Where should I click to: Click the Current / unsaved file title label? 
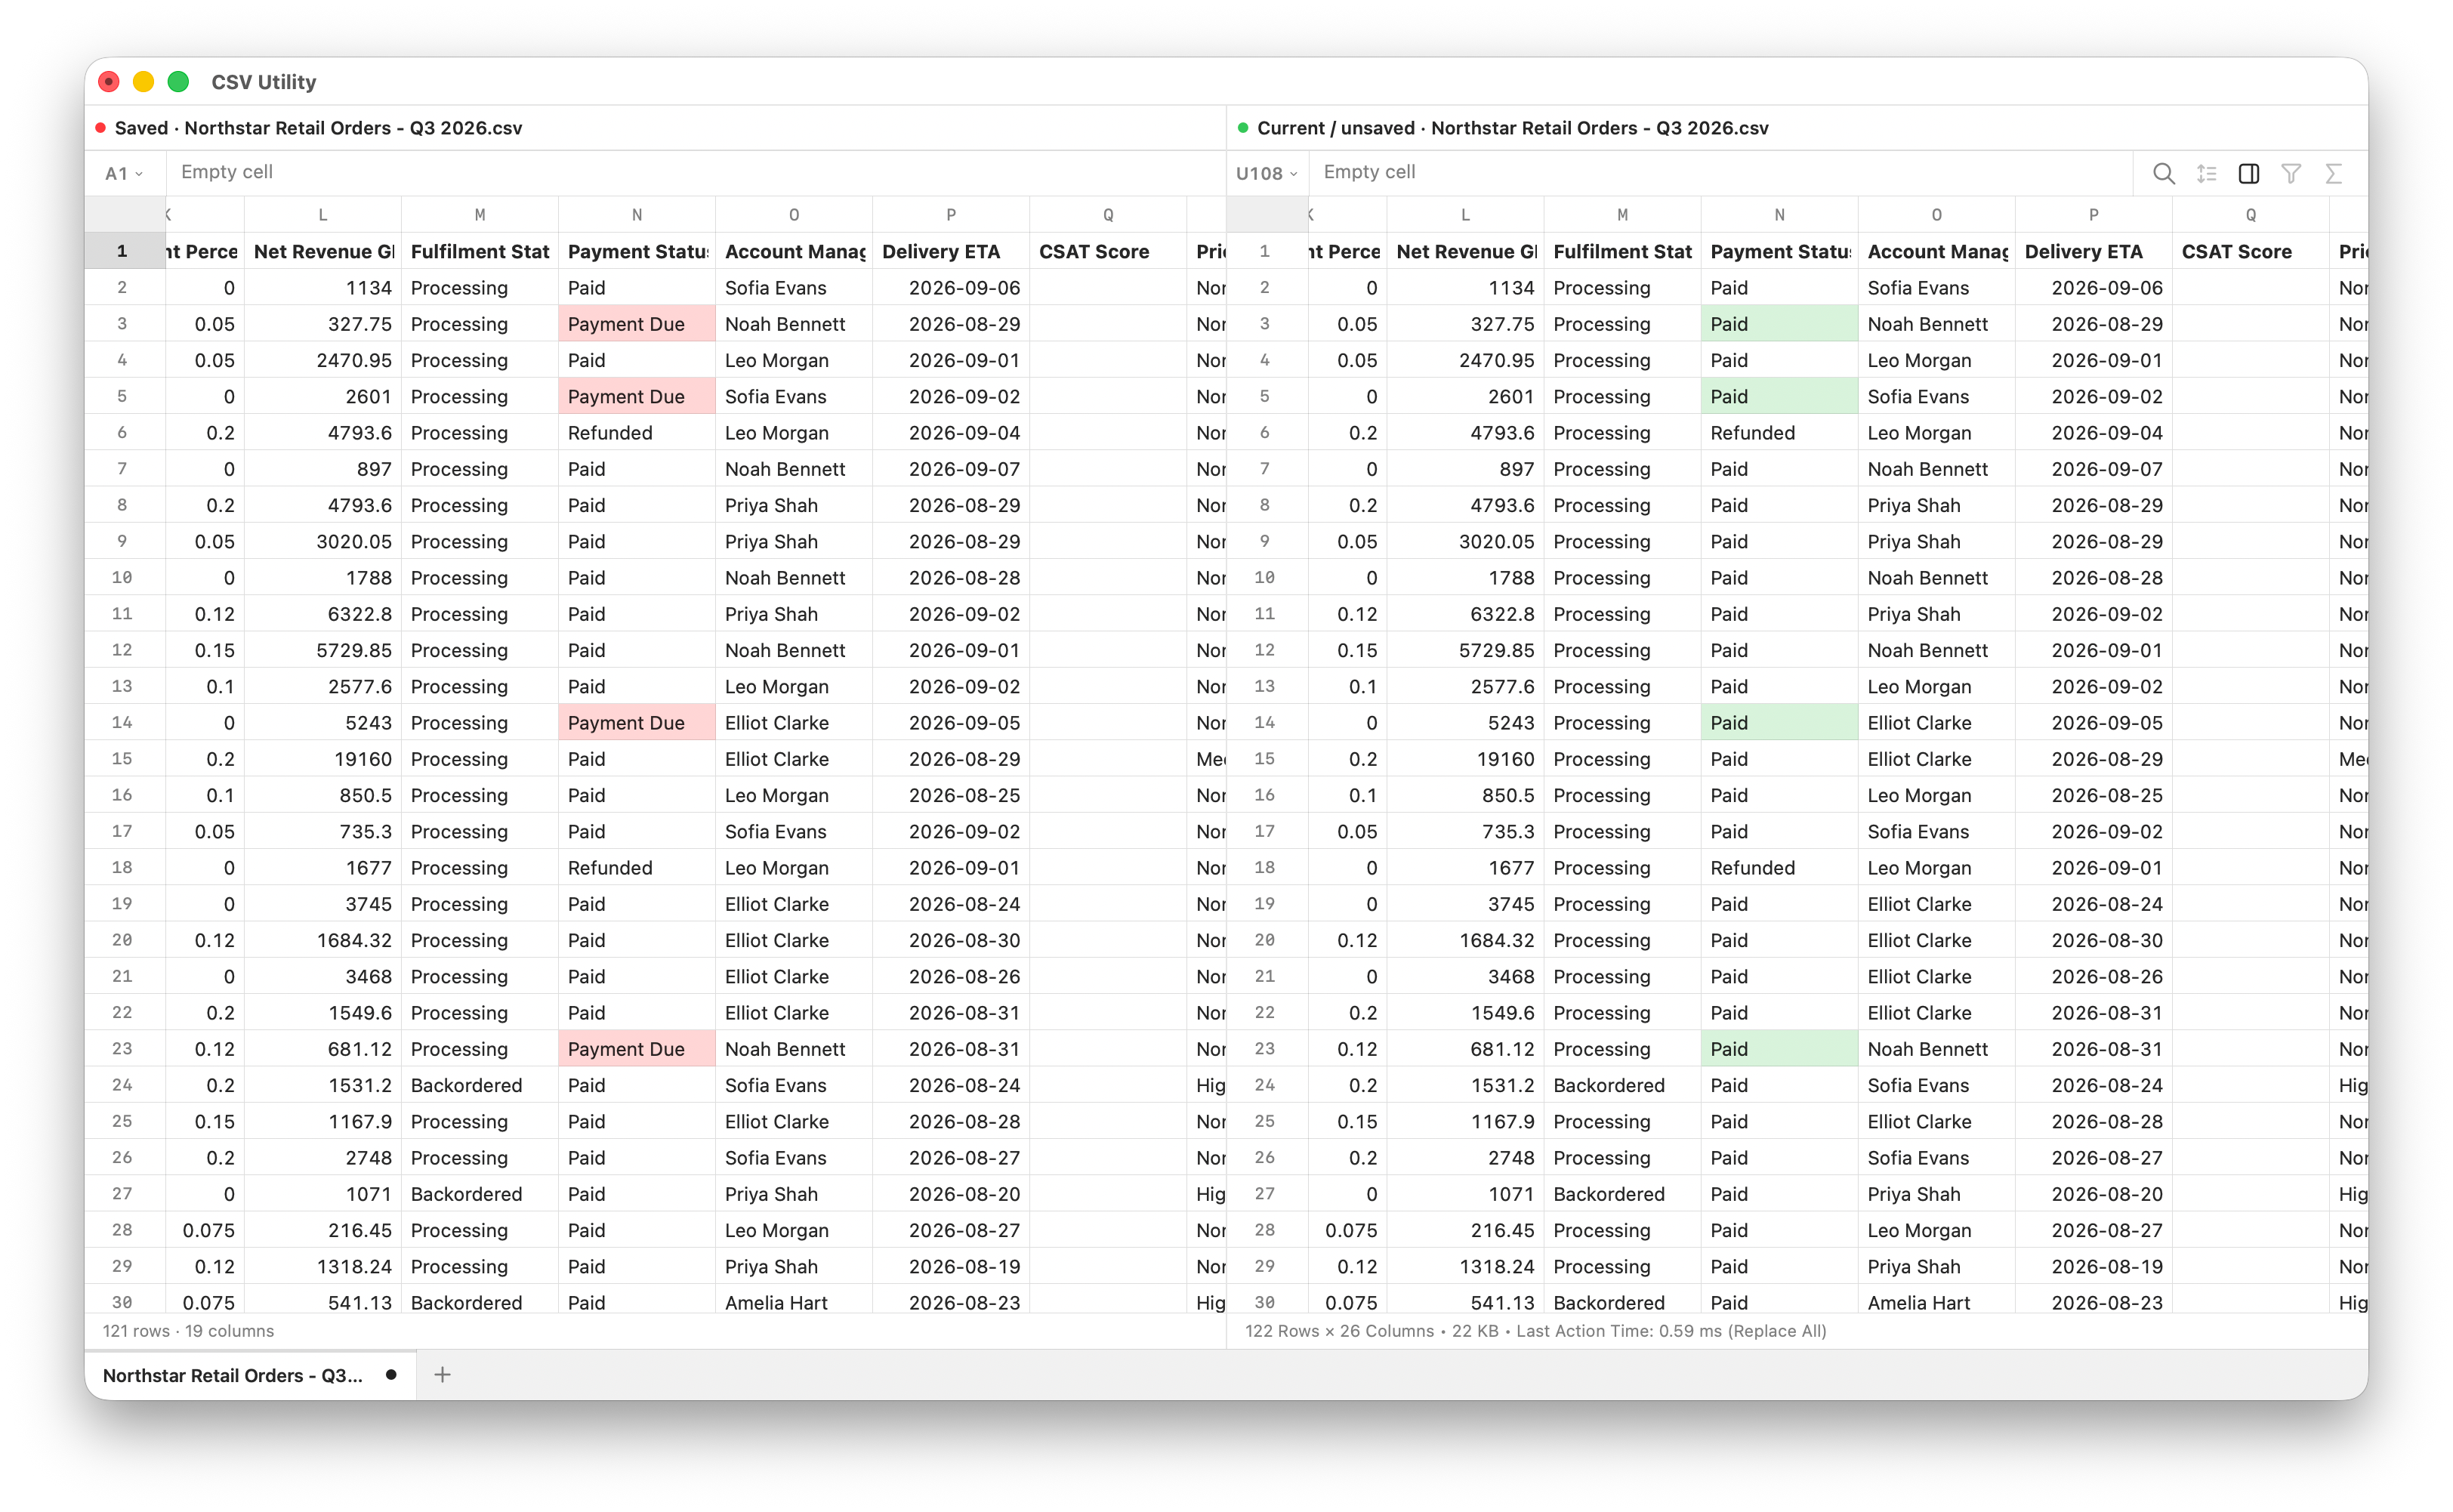point(1512,128)
